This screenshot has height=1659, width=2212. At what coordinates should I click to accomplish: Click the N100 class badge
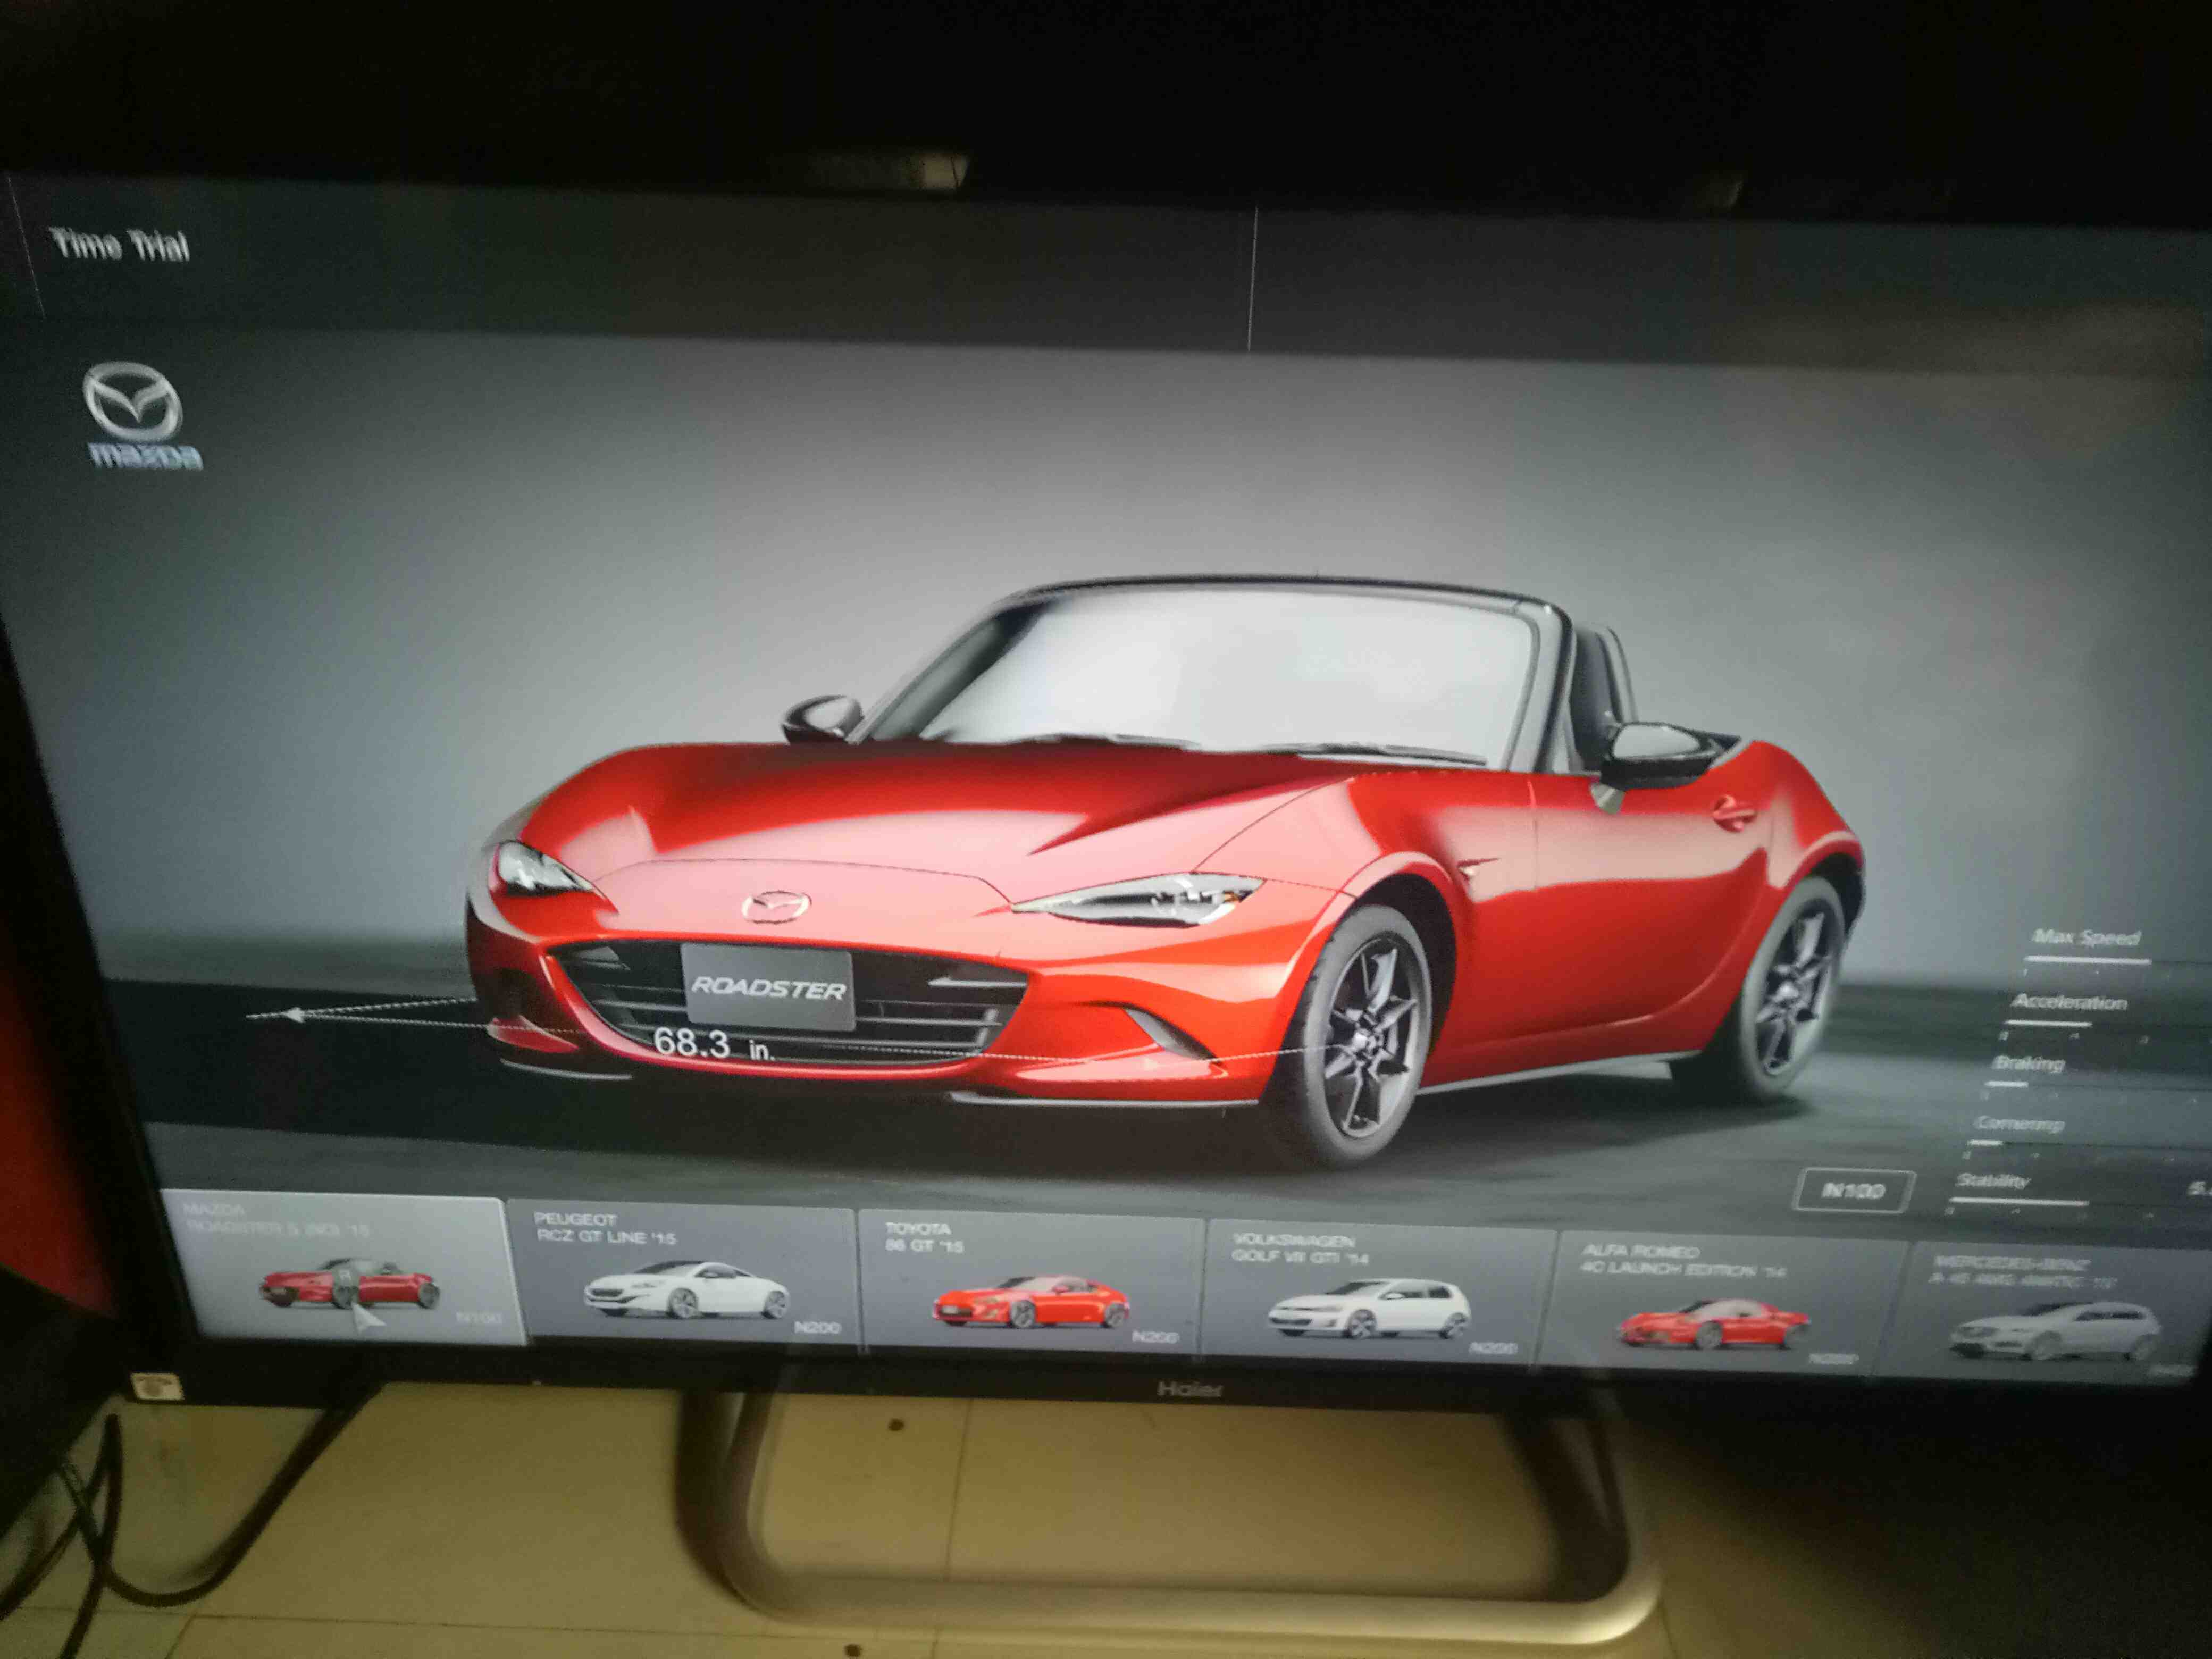tap(1853, 1190)
